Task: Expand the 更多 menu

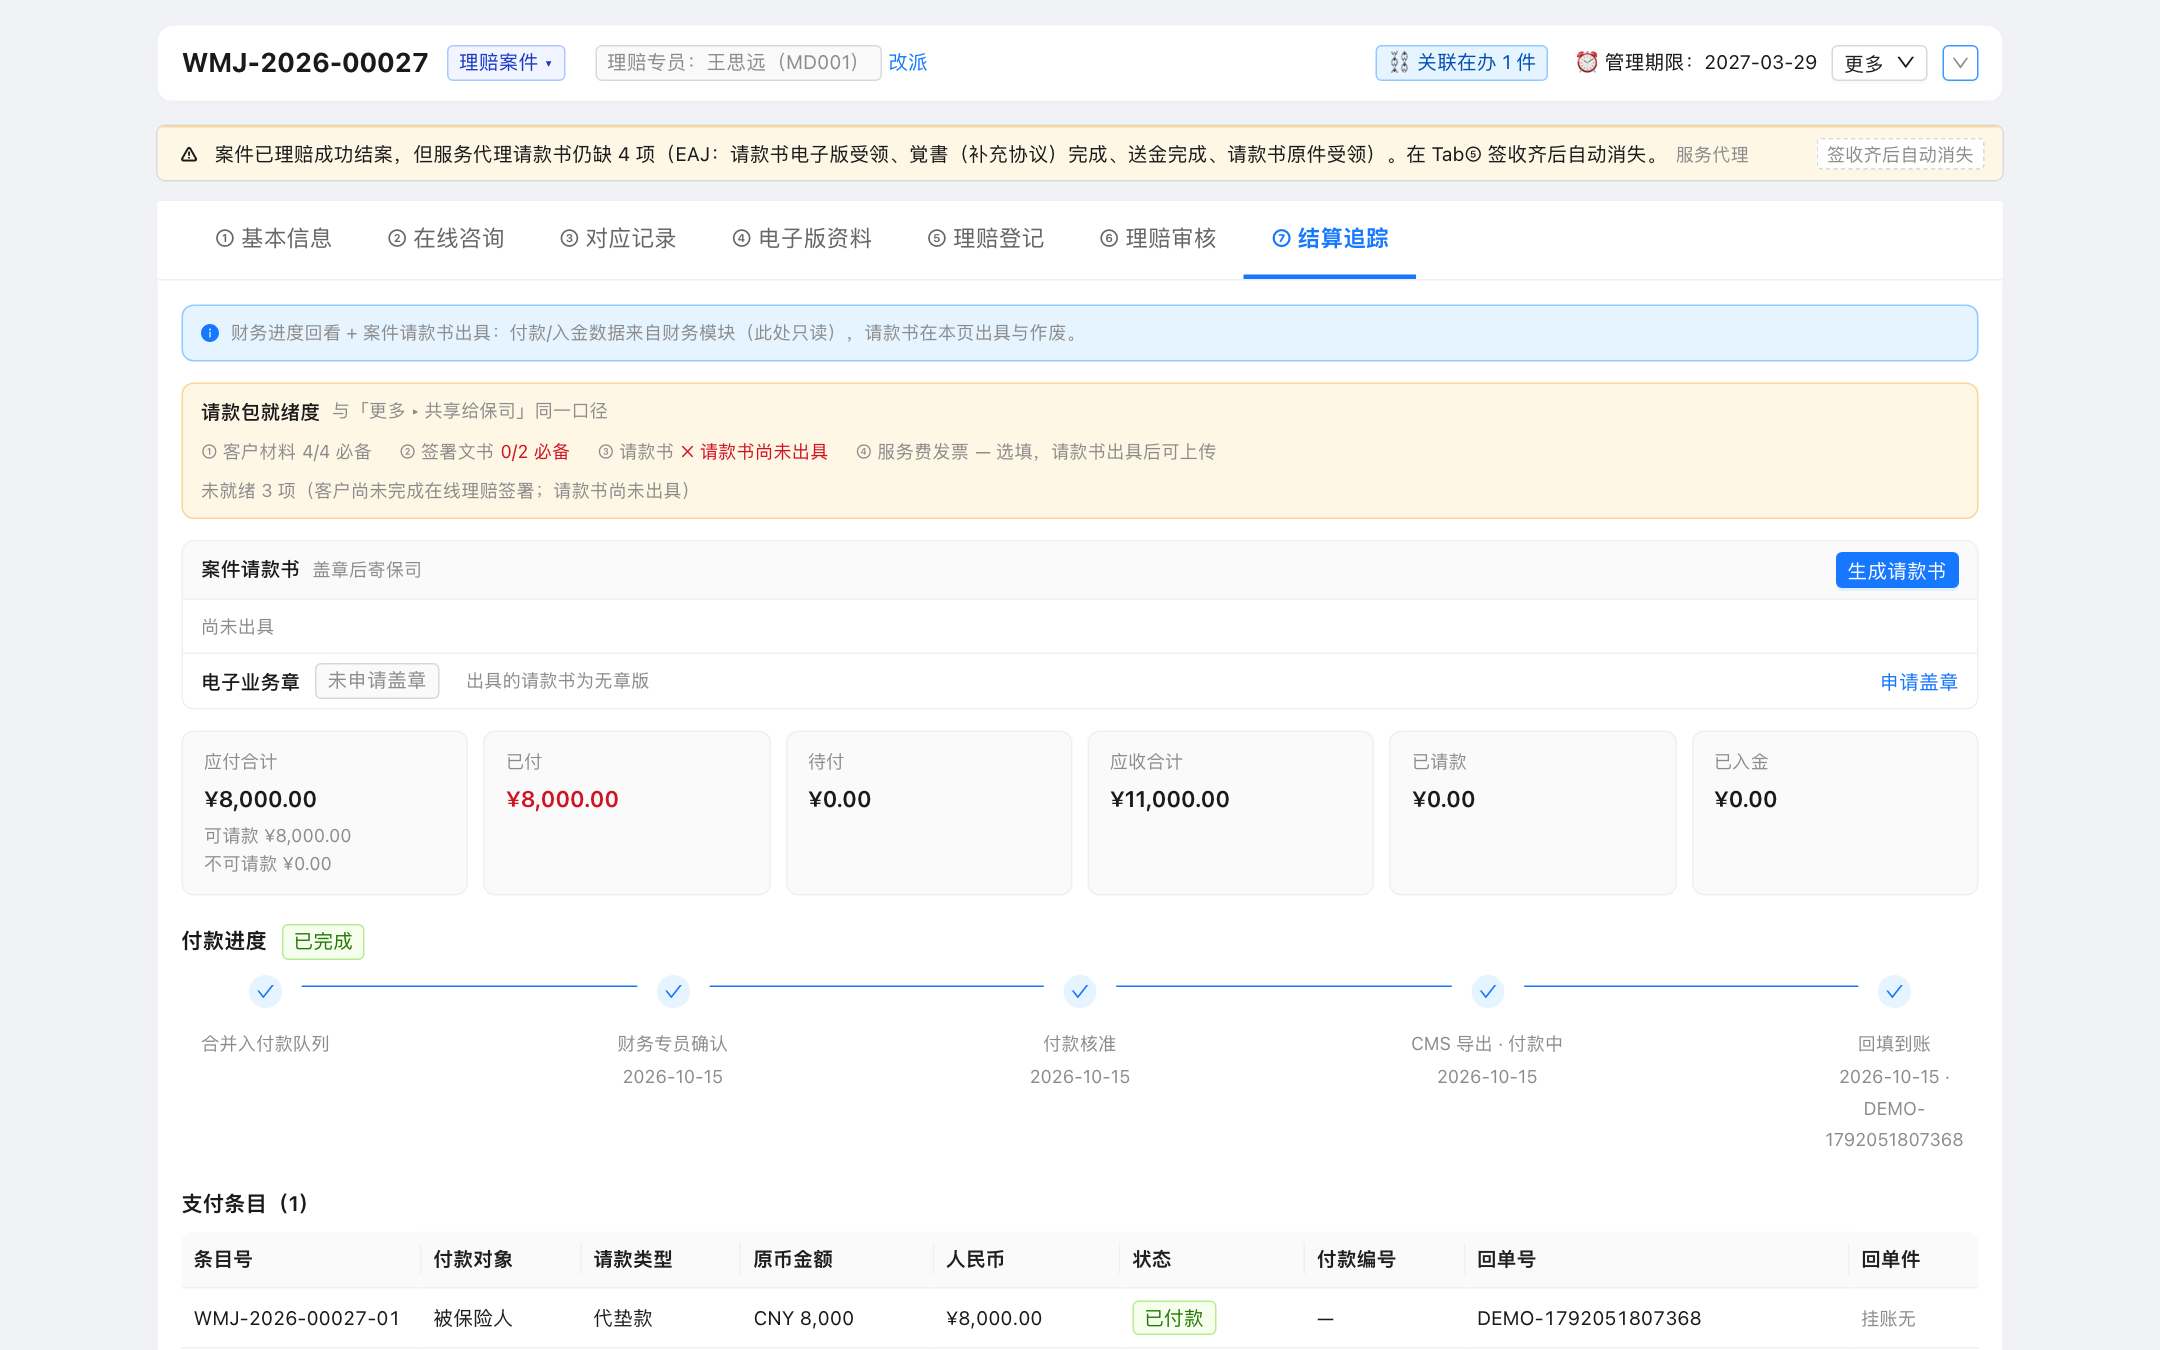Action: tap(1879, 63)
